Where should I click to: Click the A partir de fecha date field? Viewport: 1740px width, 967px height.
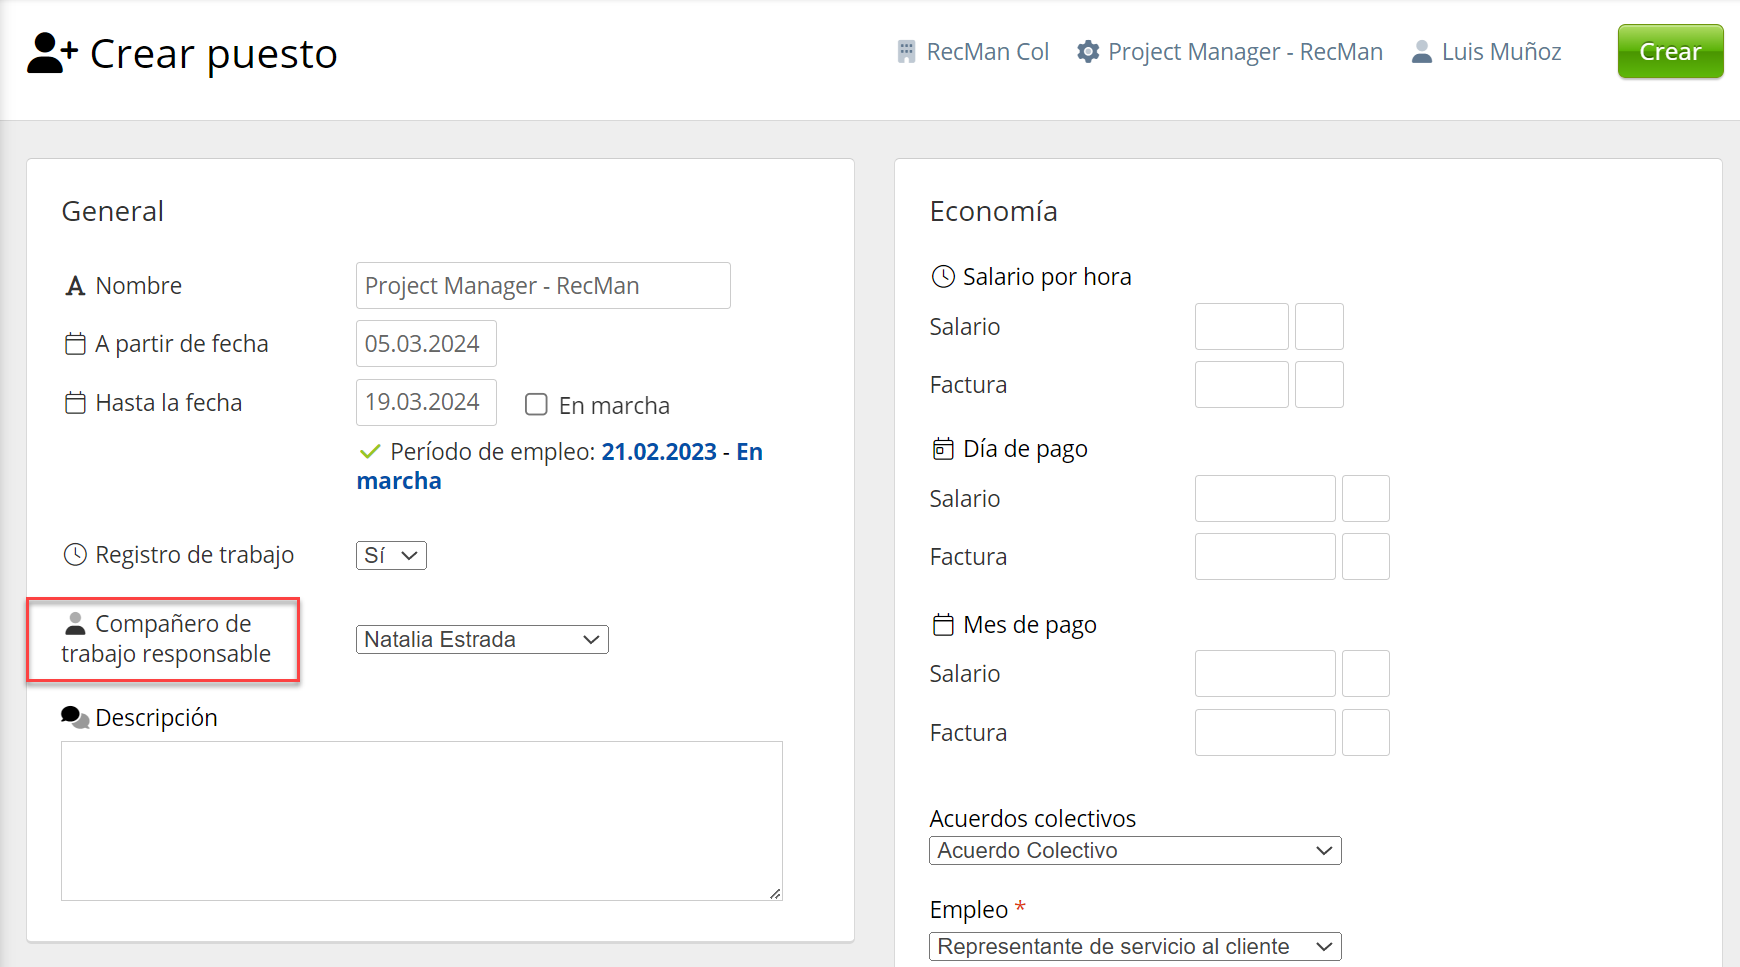pos(426,344)
